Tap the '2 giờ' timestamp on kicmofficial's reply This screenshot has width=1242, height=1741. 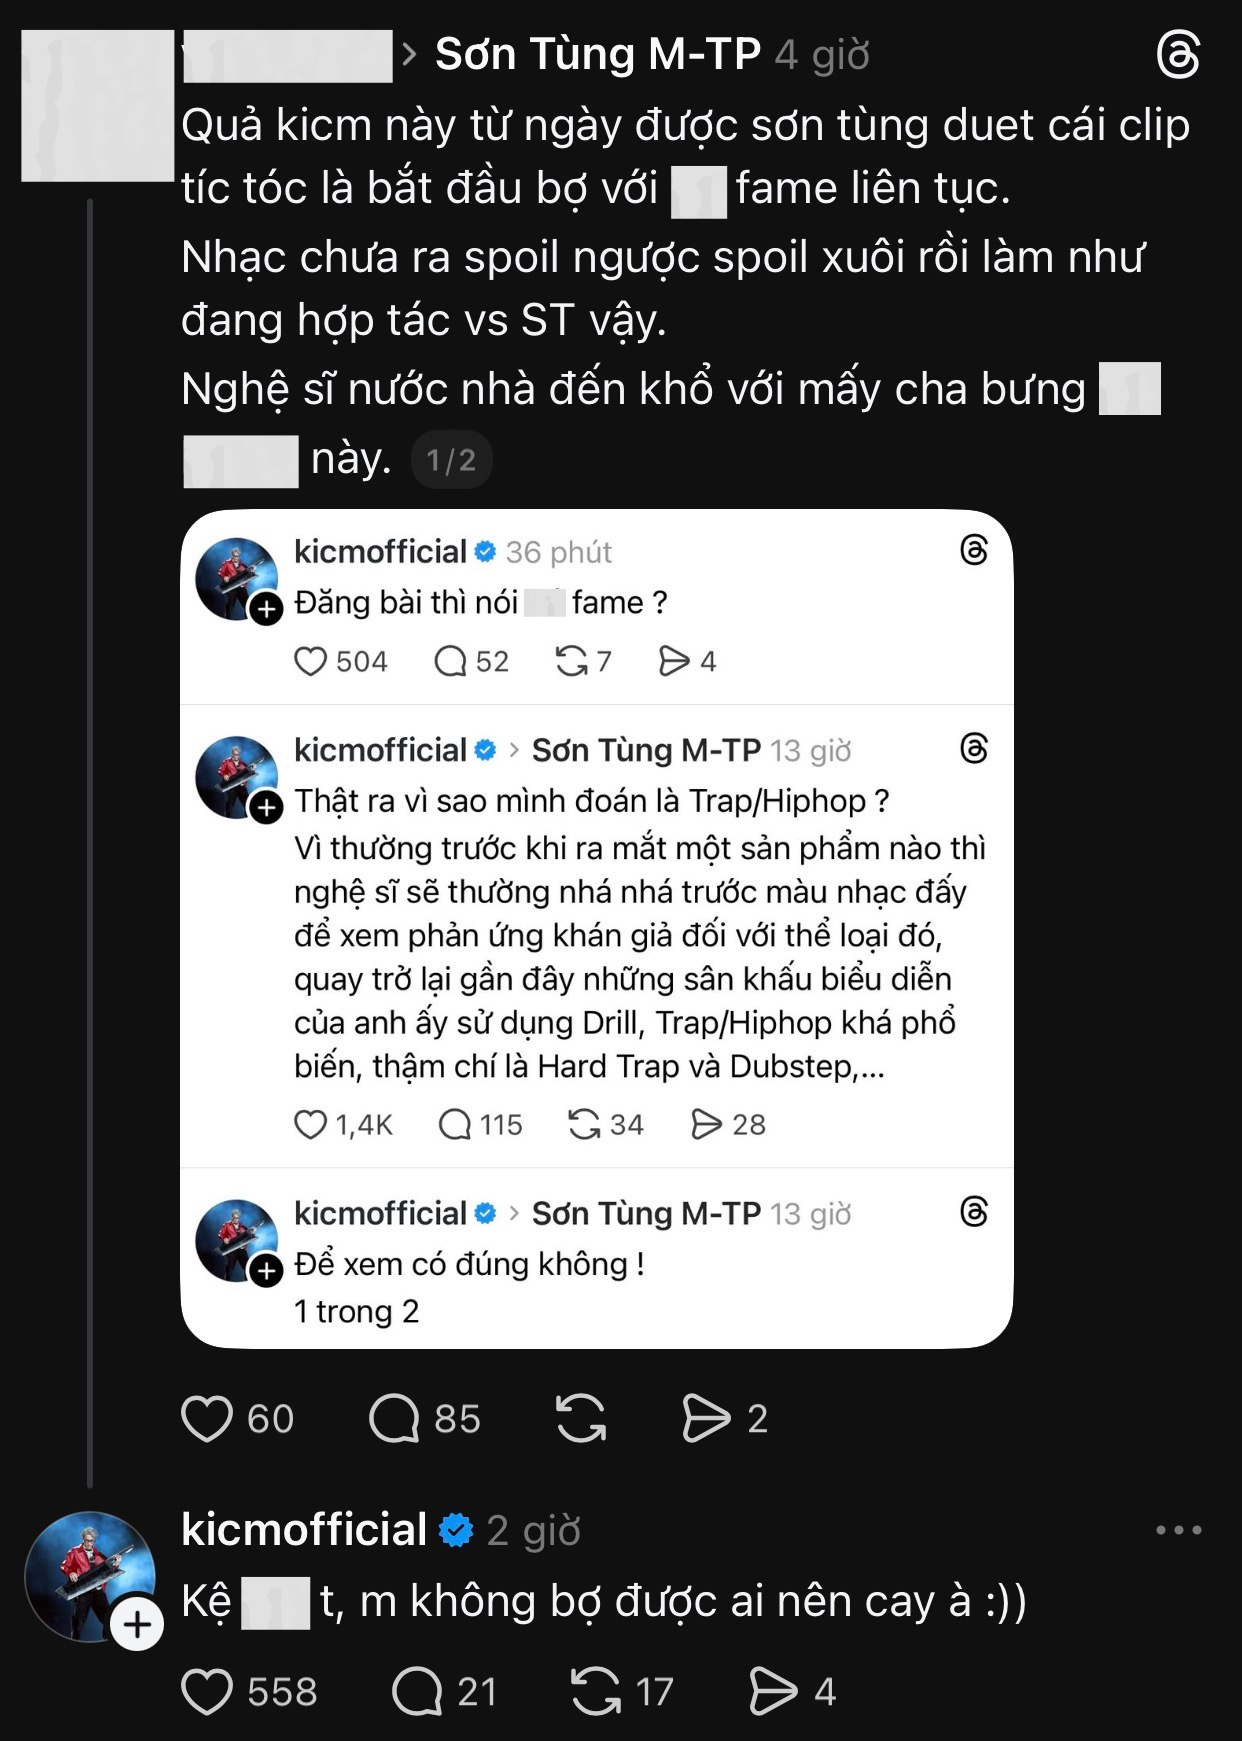533,1531
